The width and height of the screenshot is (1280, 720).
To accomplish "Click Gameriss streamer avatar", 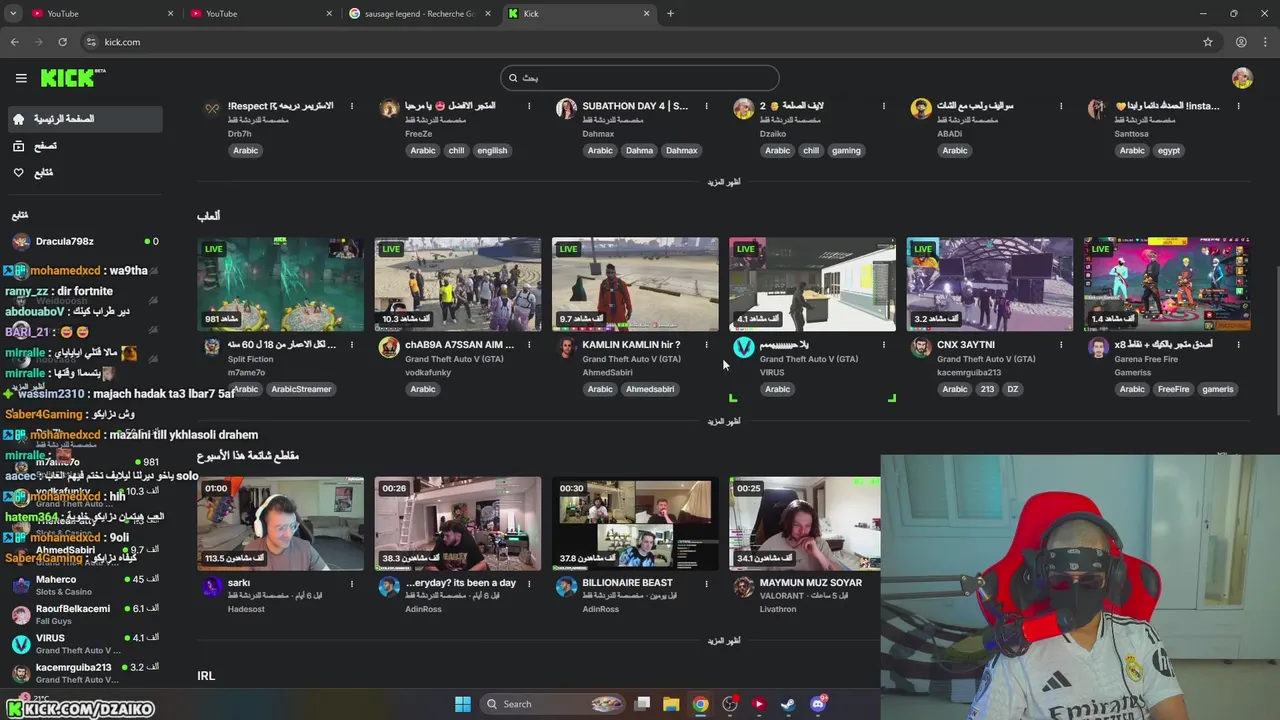I will tap(1098, 347).
